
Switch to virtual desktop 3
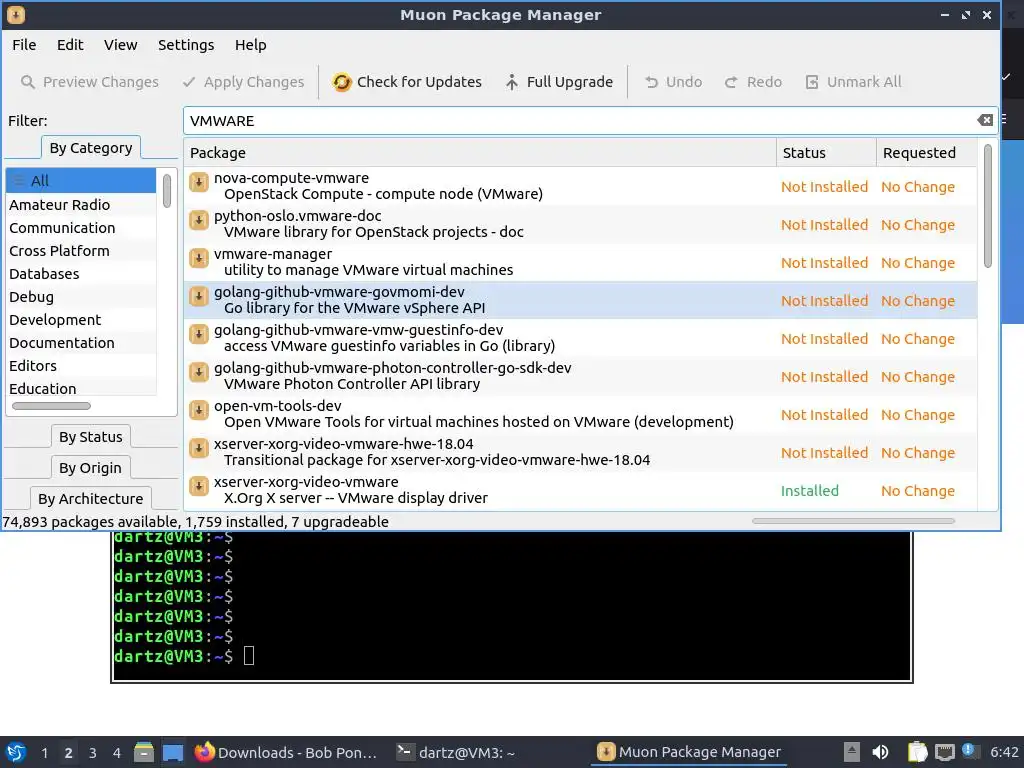(x=93, y=753)
